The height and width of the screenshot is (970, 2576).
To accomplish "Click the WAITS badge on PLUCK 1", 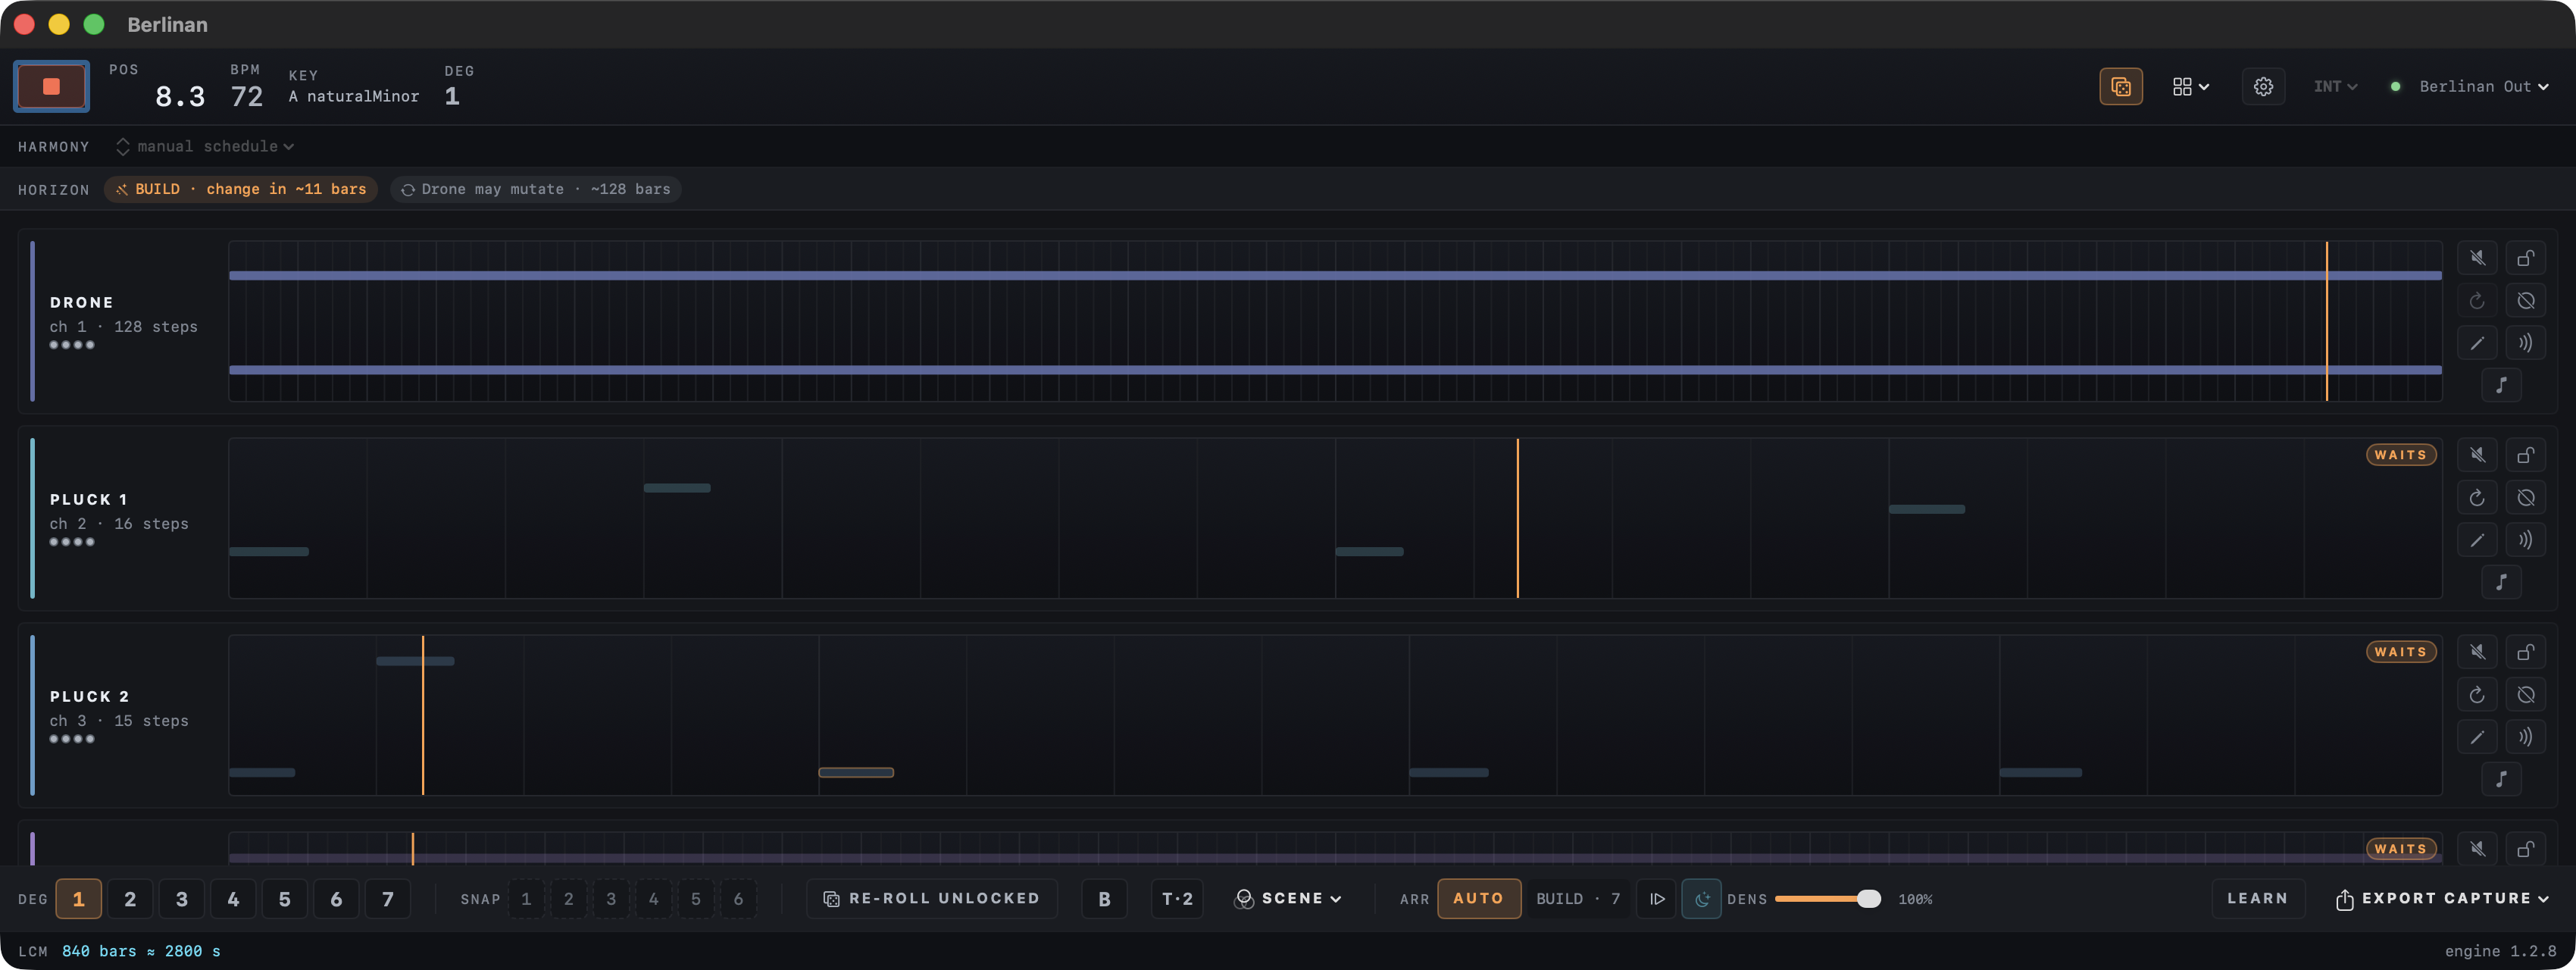I will (x=2400, y=454).
